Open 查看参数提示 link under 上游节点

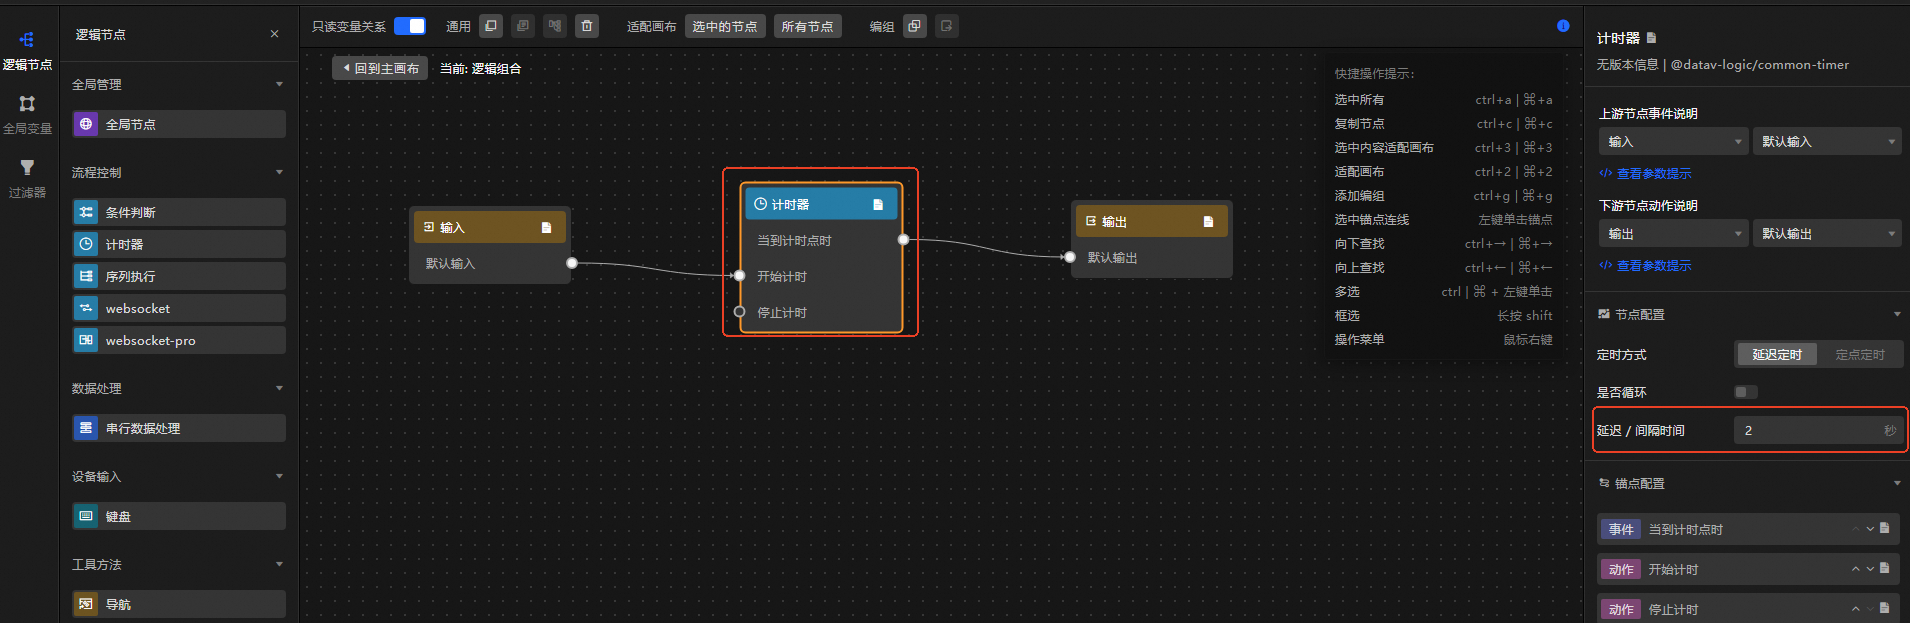1646,174
